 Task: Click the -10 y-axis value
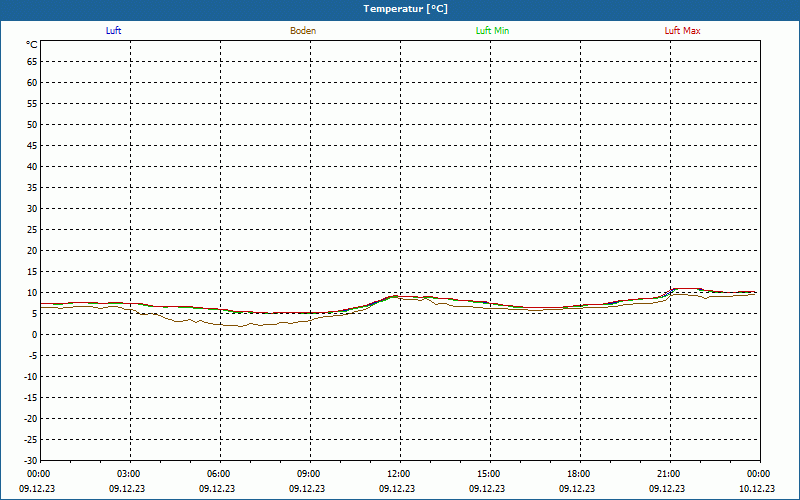pyautogui.click(x=31, y=377)
